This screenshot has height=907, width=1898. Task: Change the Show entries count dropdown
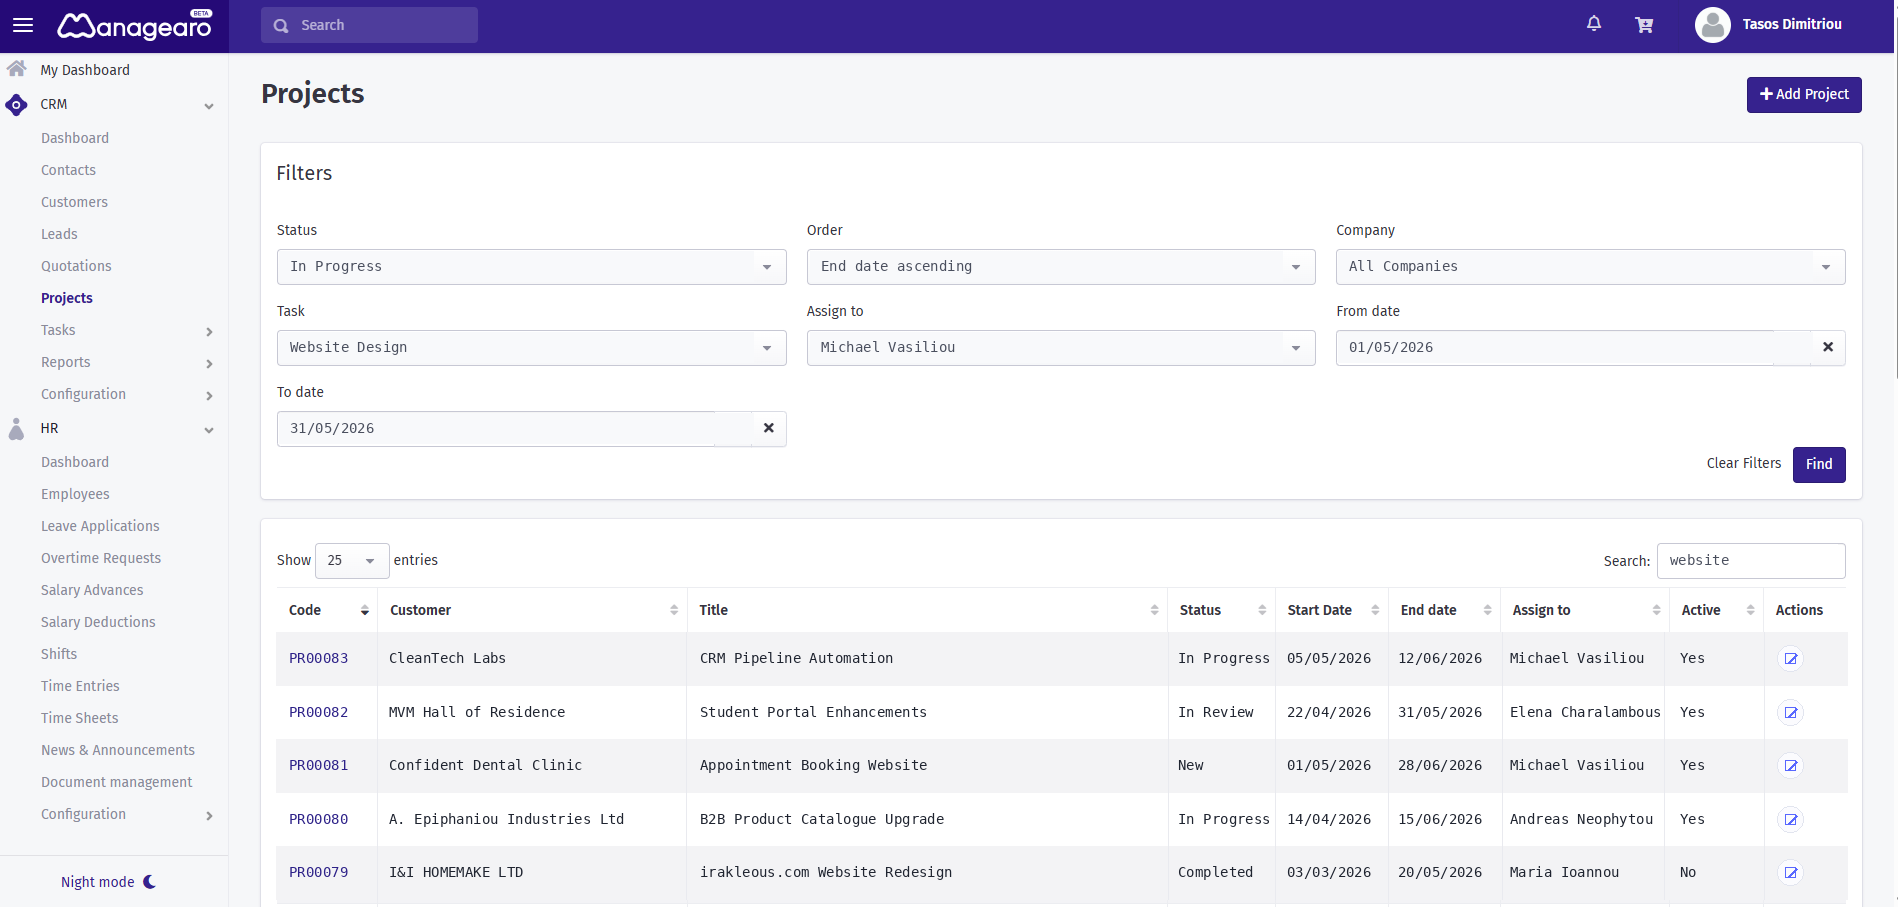tap(352, 561)
